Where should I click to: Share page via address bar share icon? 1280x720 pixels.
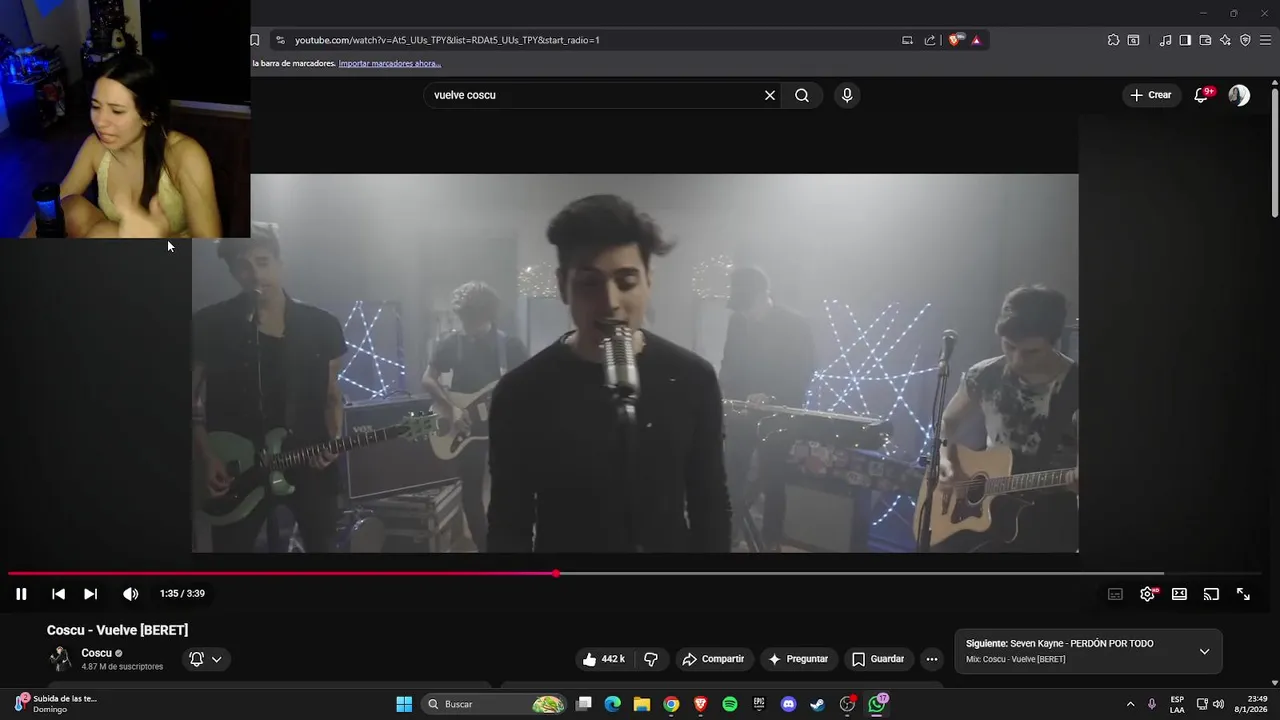(930, 40)
